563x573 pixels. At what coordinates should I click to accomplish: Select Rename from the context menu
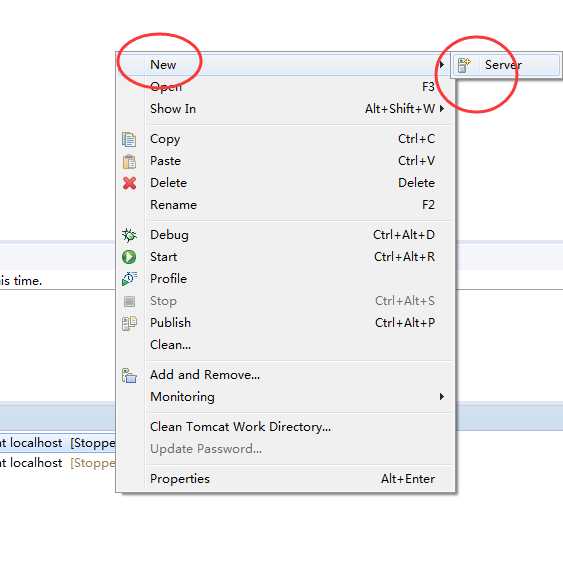(x=285, y=205)
